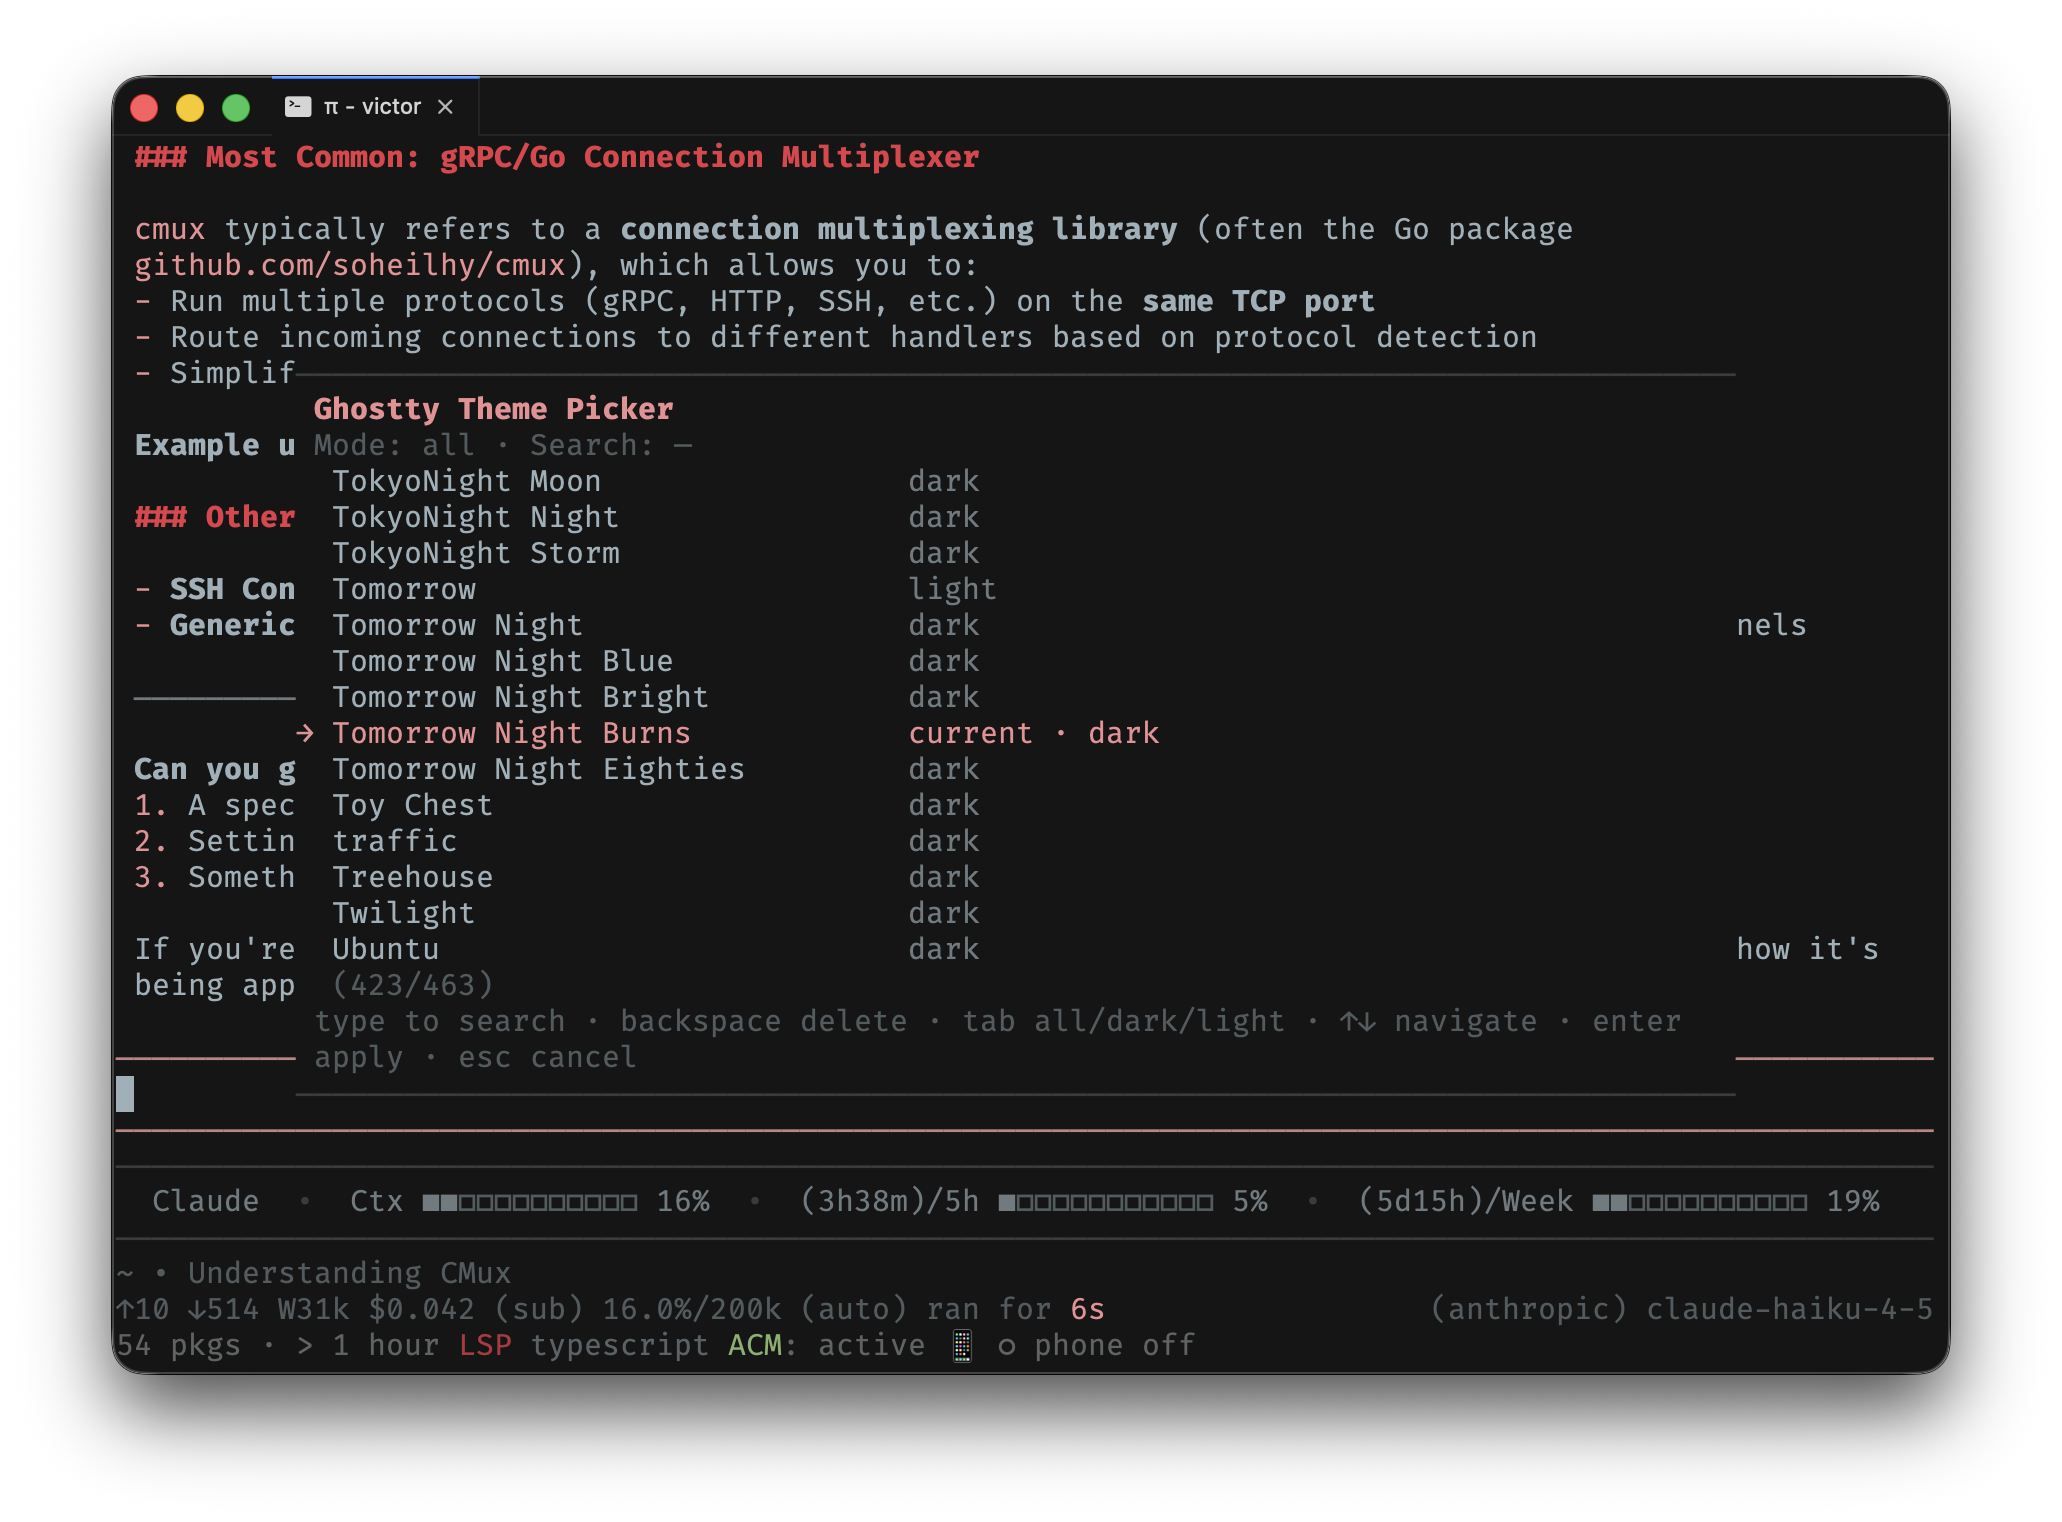Image resolution: width=2062 pixels, height=1522 pixels.
Task: Click the Week usage bar at 19%
Action: [1700, 1202]
